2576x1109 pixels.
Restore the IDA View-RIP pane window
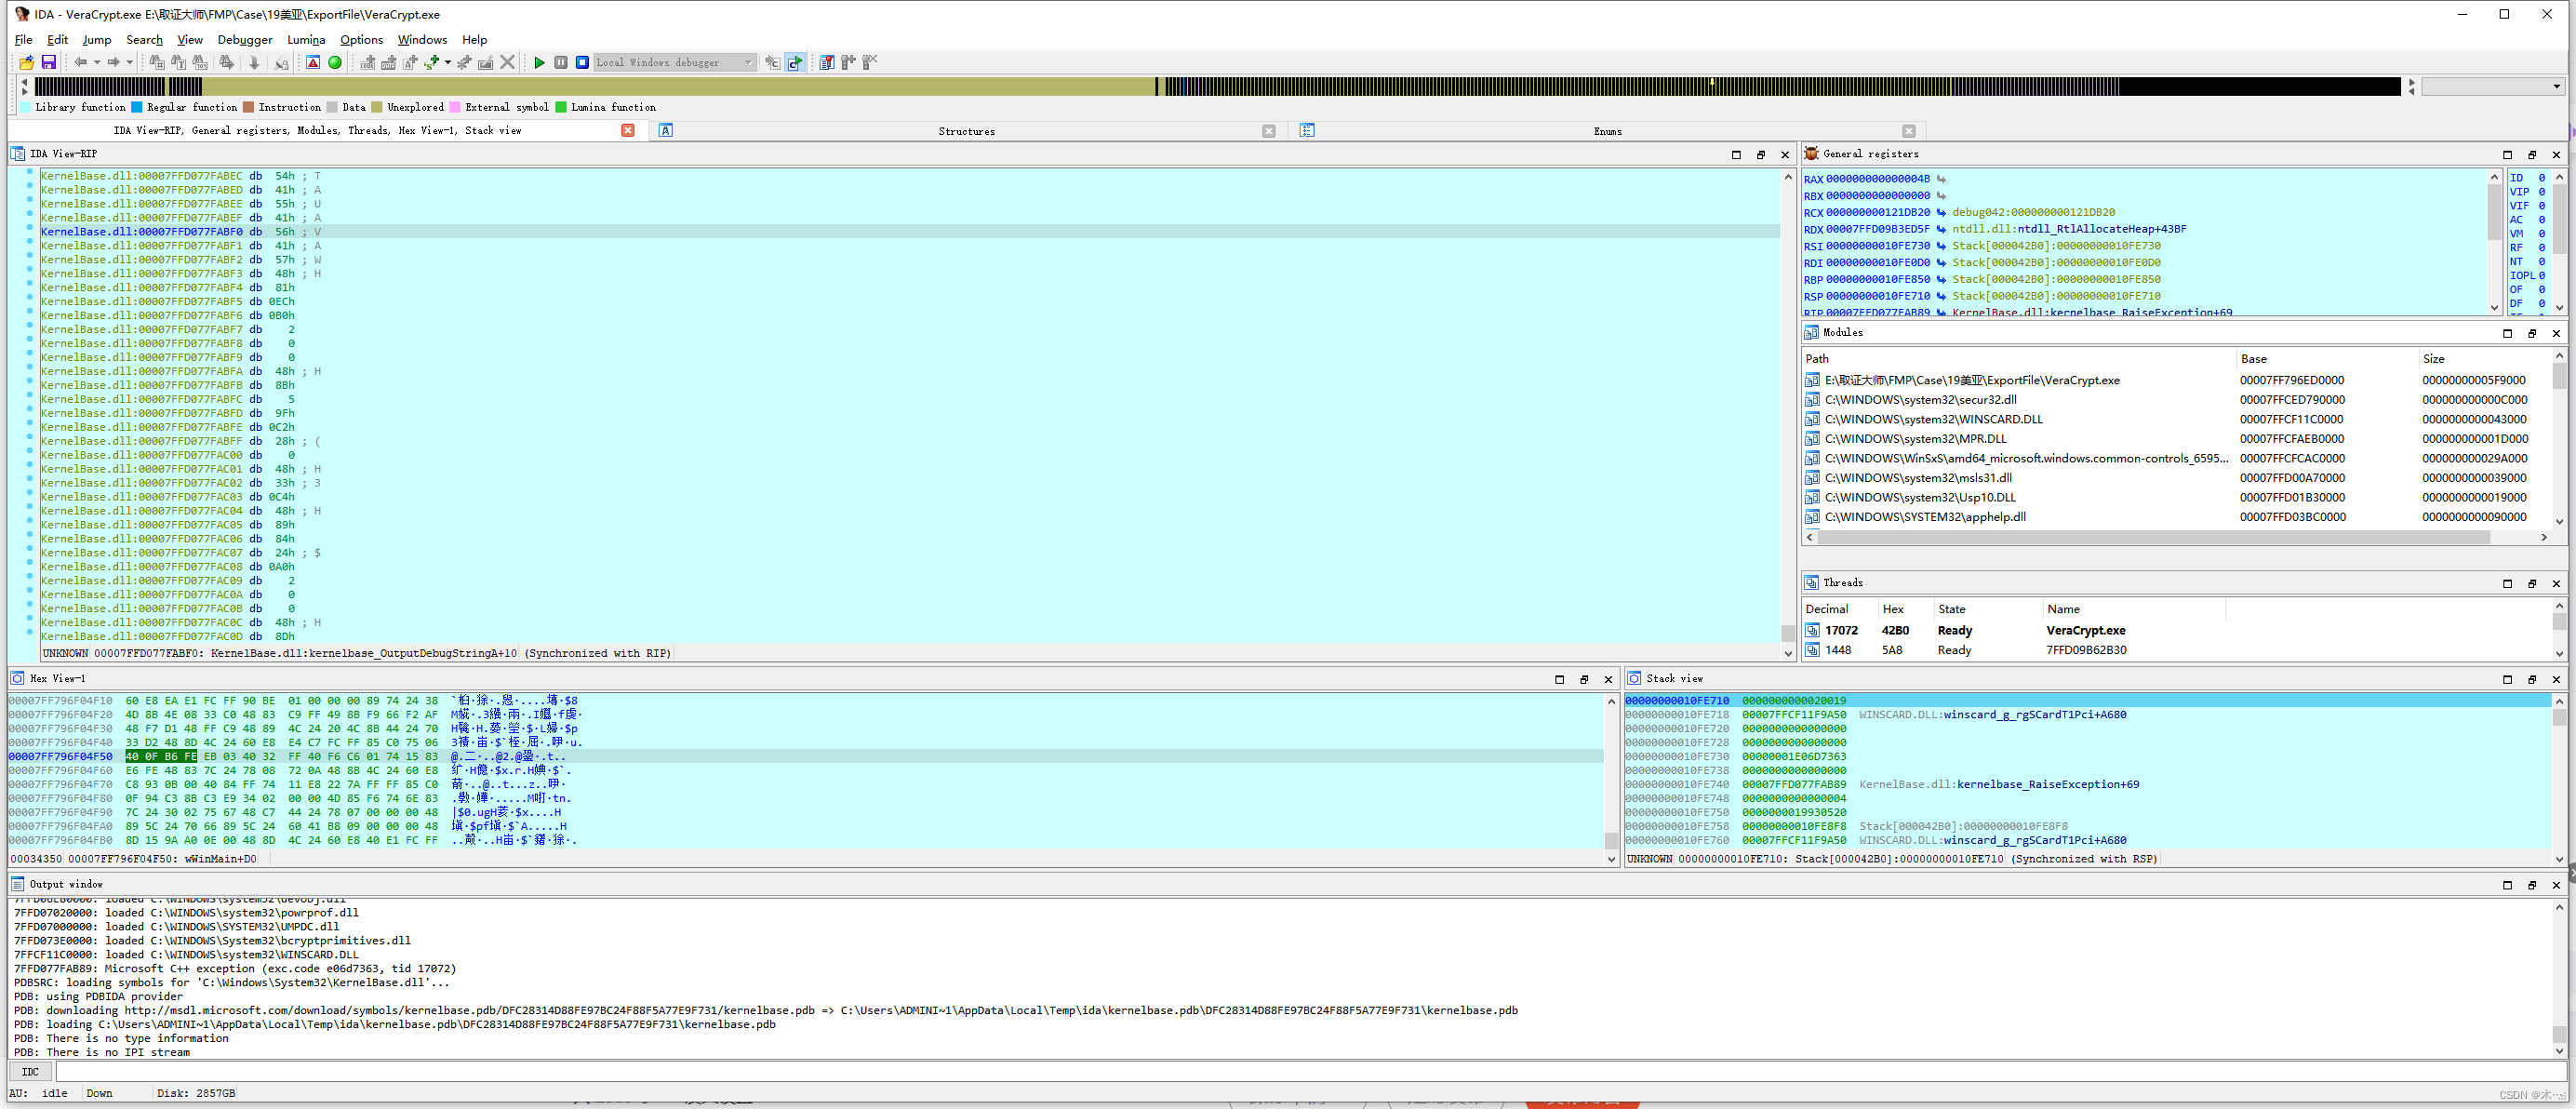(x=1760, y=155)
